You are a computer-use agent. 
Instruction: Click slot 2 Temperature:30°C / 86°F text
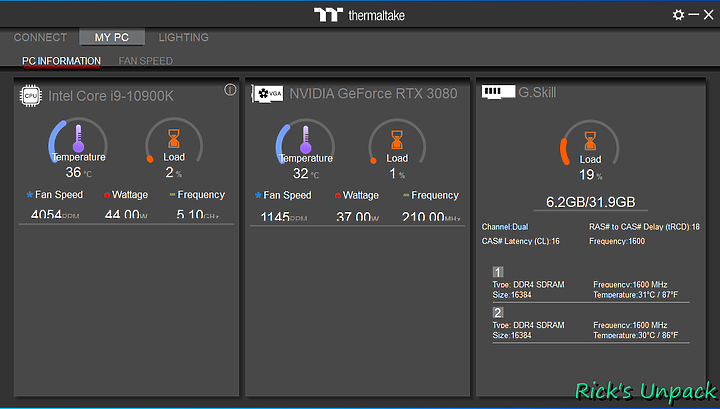(x=636, y=335)
